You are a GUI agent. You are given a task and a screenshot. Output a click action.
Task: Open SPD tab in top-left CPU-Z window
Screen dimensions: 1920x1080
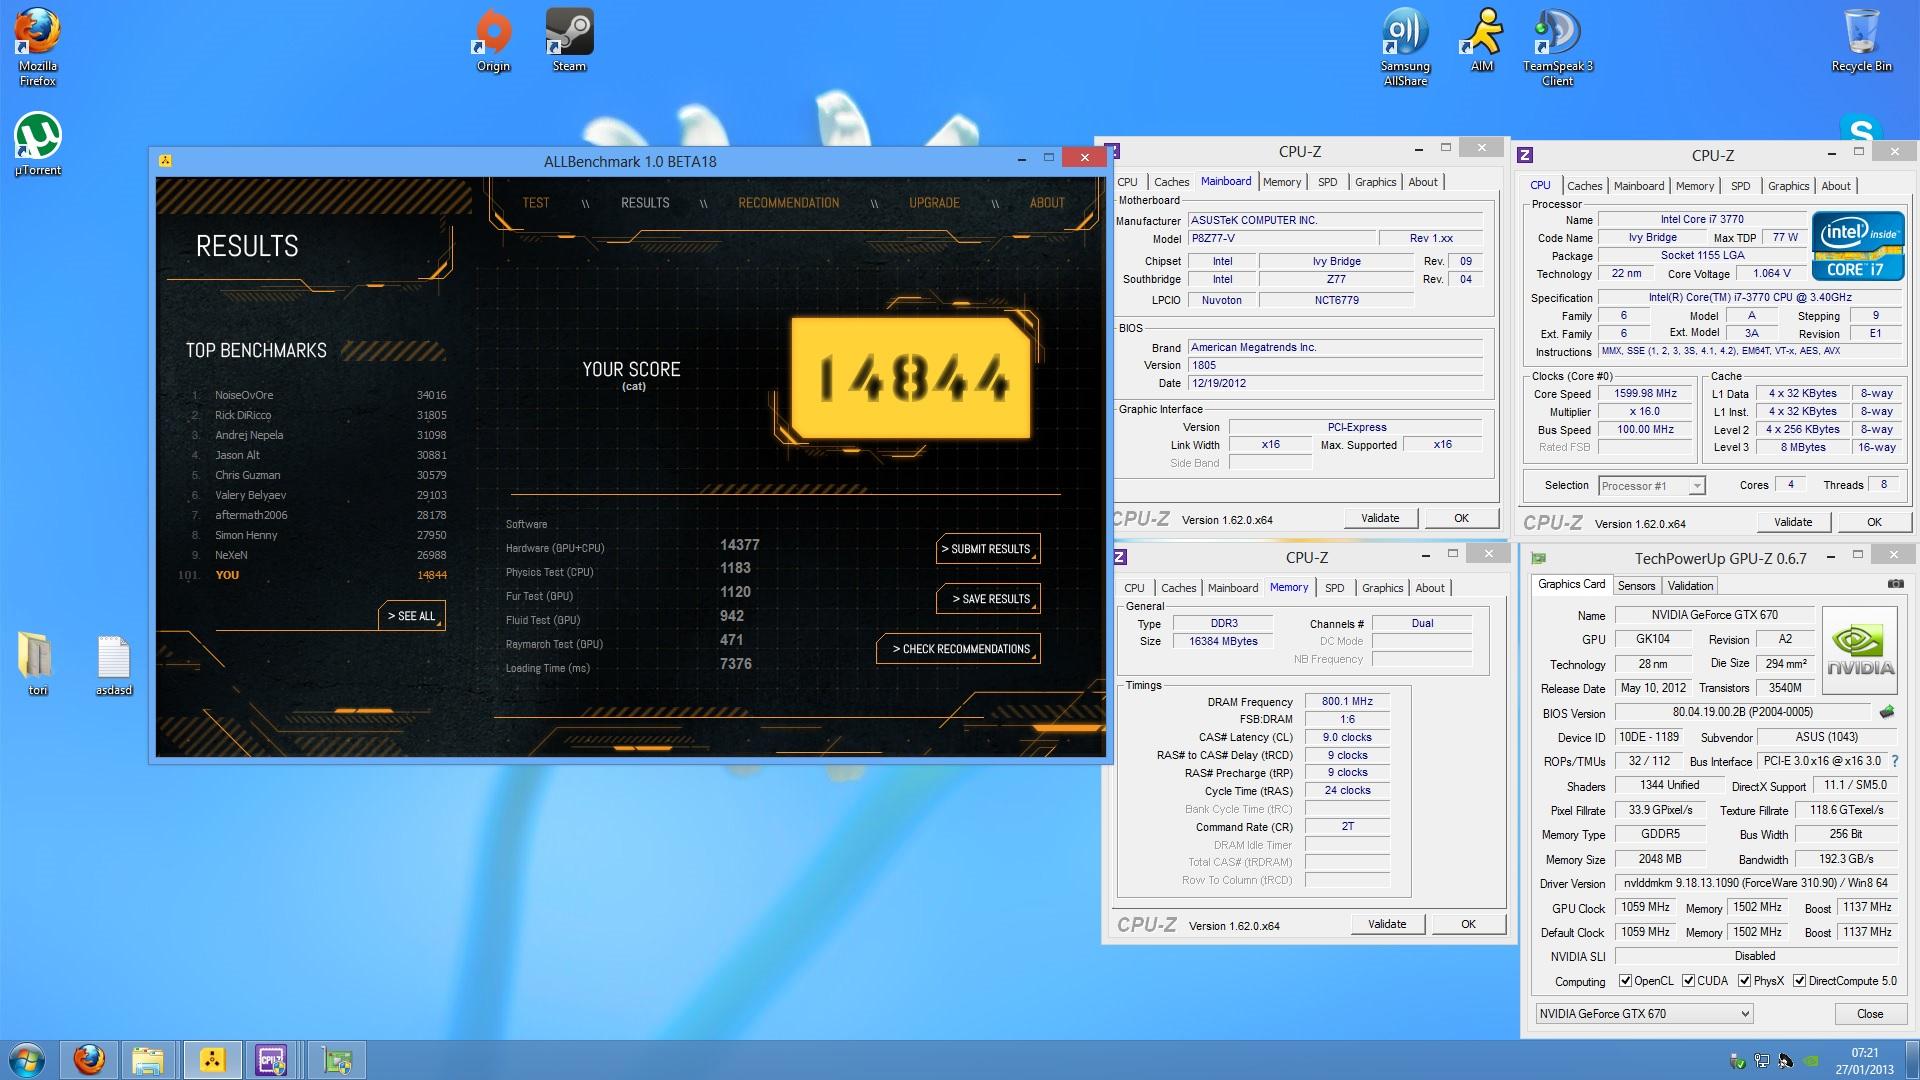1327,182
